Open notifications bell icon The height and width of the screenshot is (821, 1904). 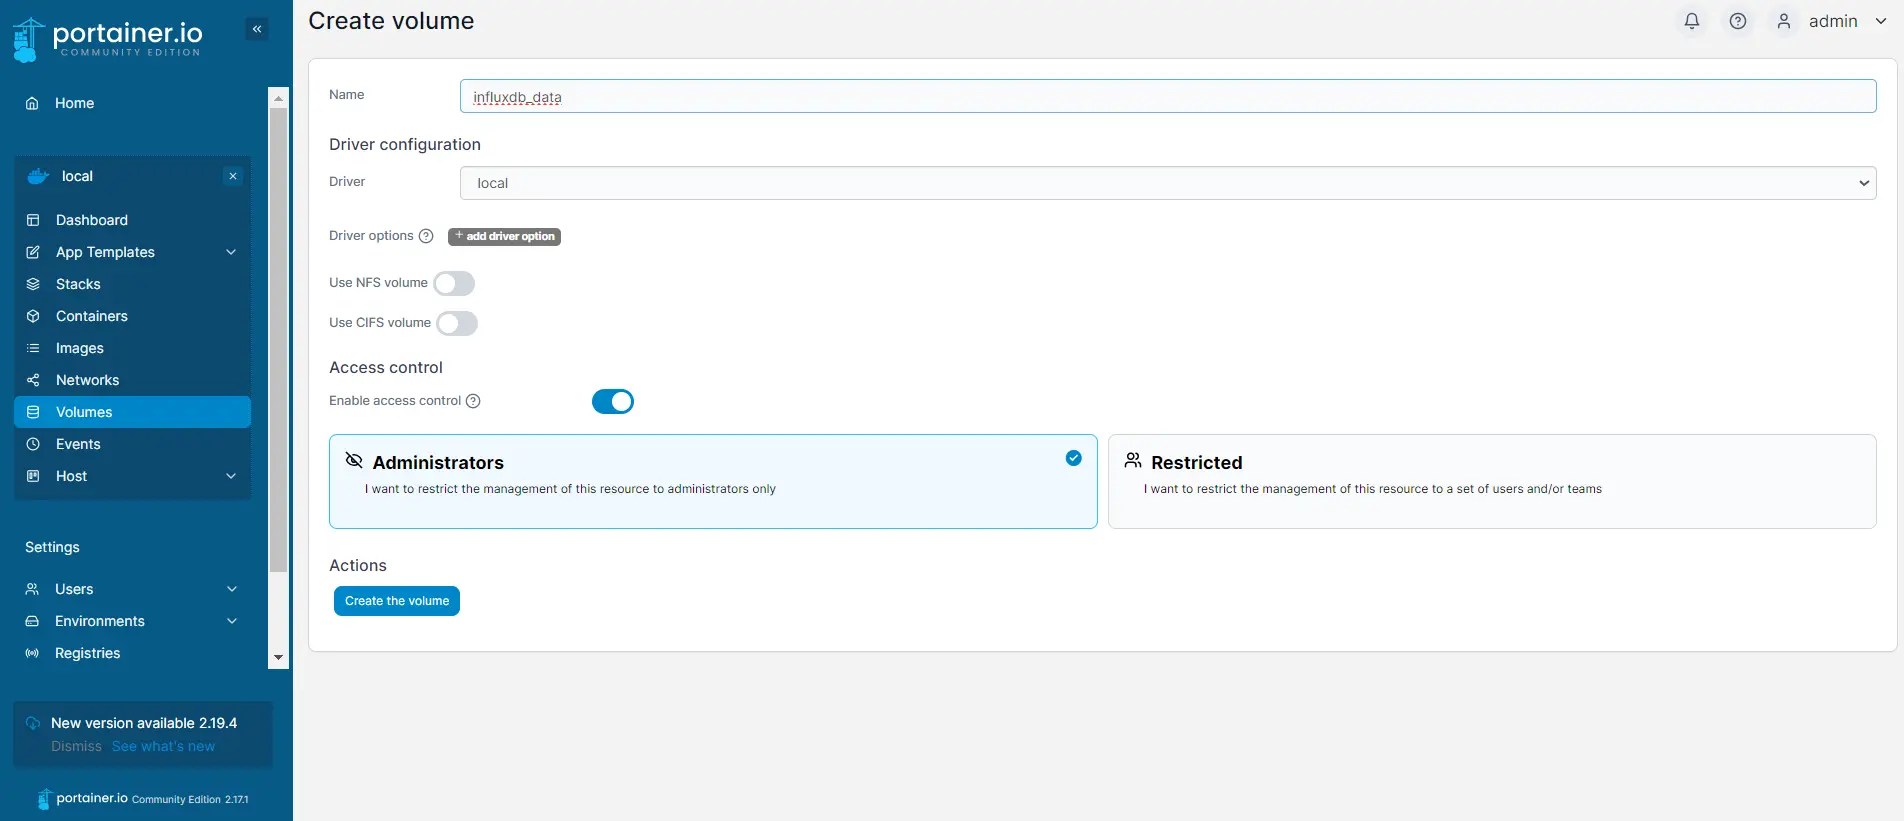pos(1692,21)
